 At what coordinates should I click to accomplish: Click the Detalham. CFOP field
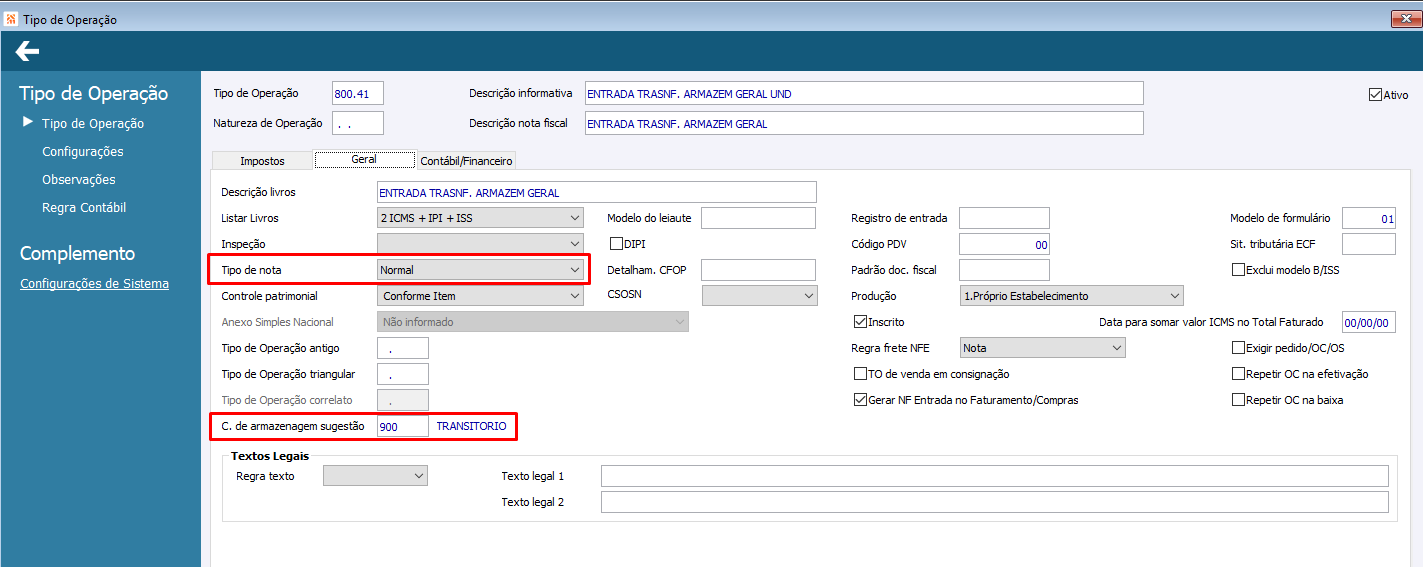point(759,270)
